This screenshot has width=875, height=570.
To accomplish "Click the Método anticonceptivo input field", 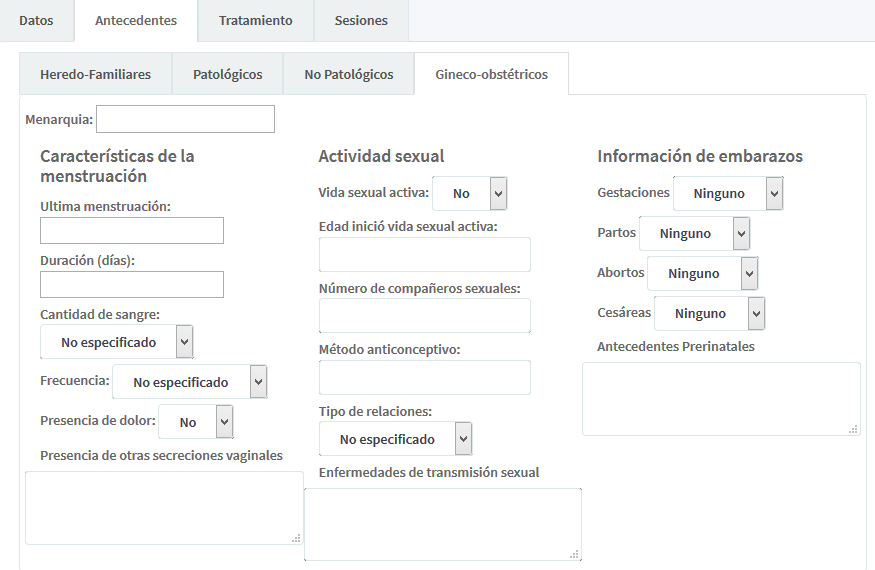I will pos(424,378).
